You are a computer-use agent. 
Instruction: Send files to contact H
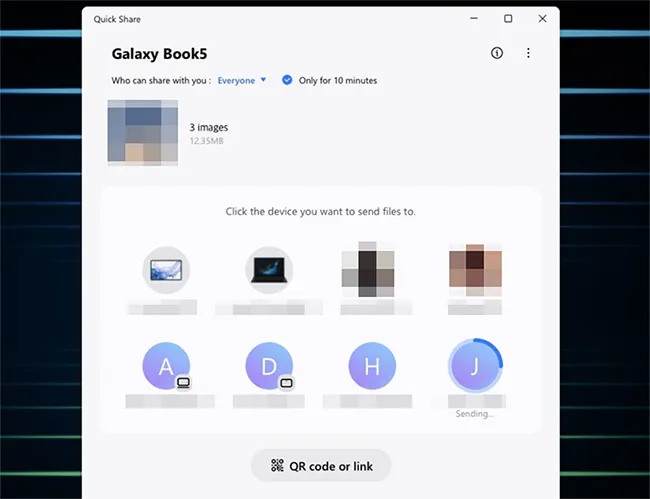click(372, 366)
